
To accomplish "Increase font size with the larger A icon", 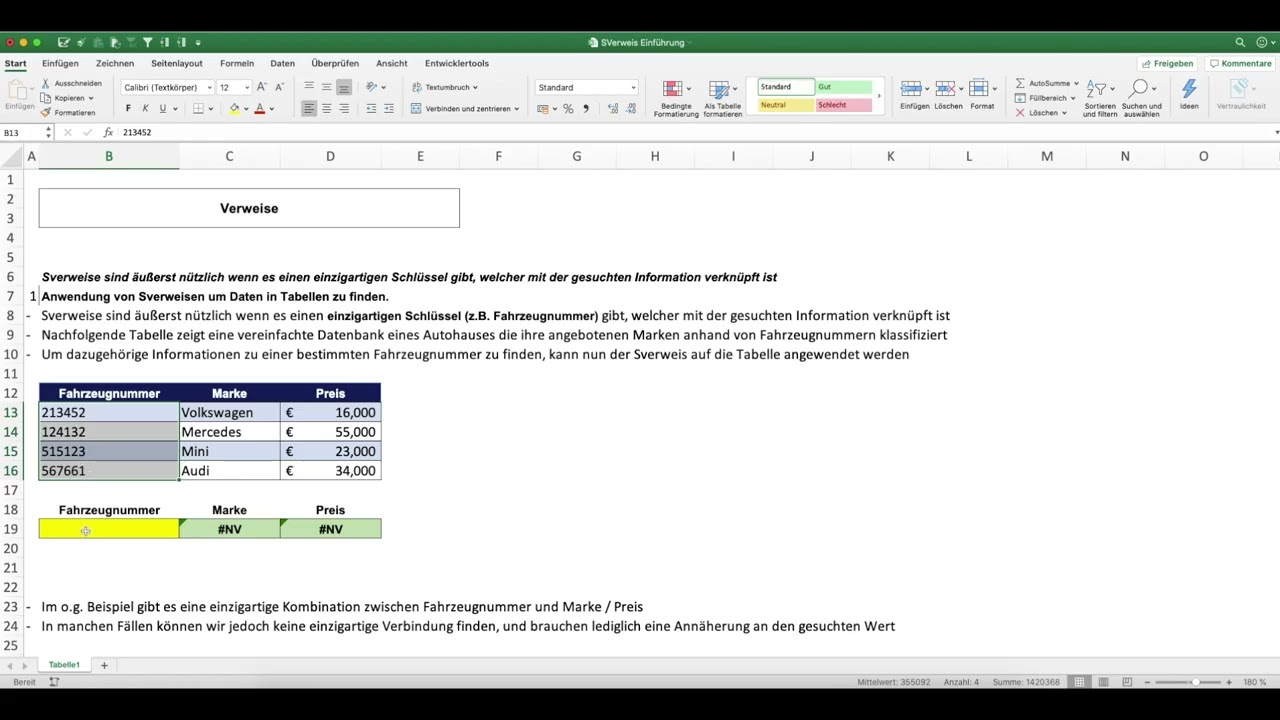I will pos(261,87).
